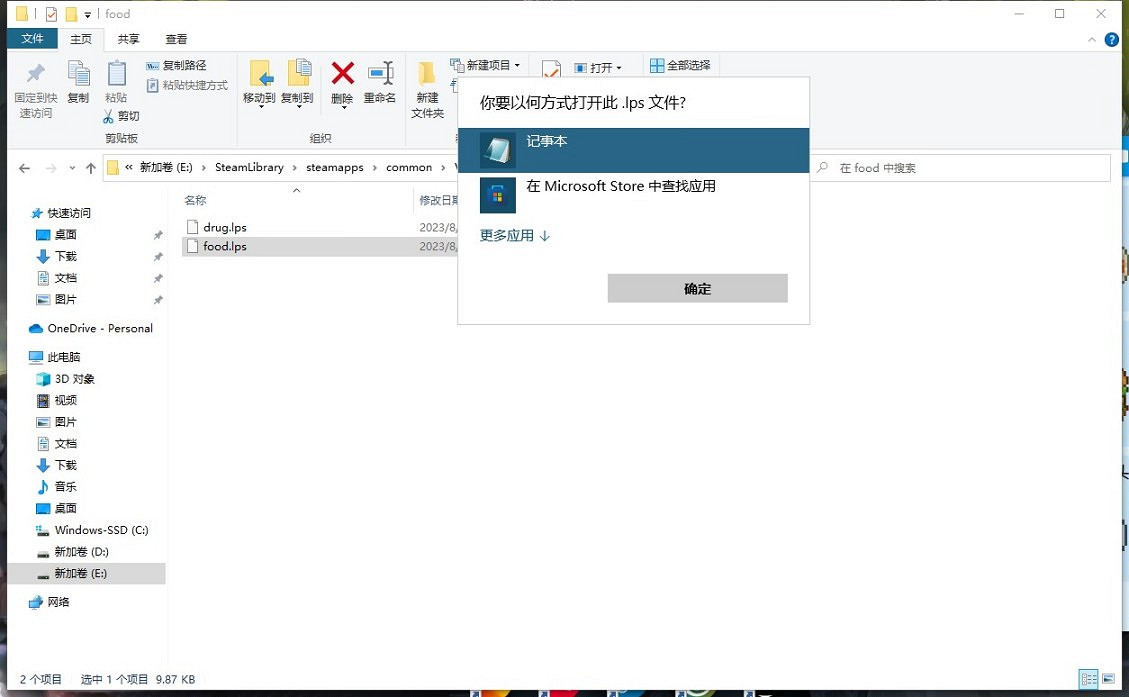Confirm opening with Notepad via 确定
The width and height of the screenshot is (1129, 697).
[696, 288]
